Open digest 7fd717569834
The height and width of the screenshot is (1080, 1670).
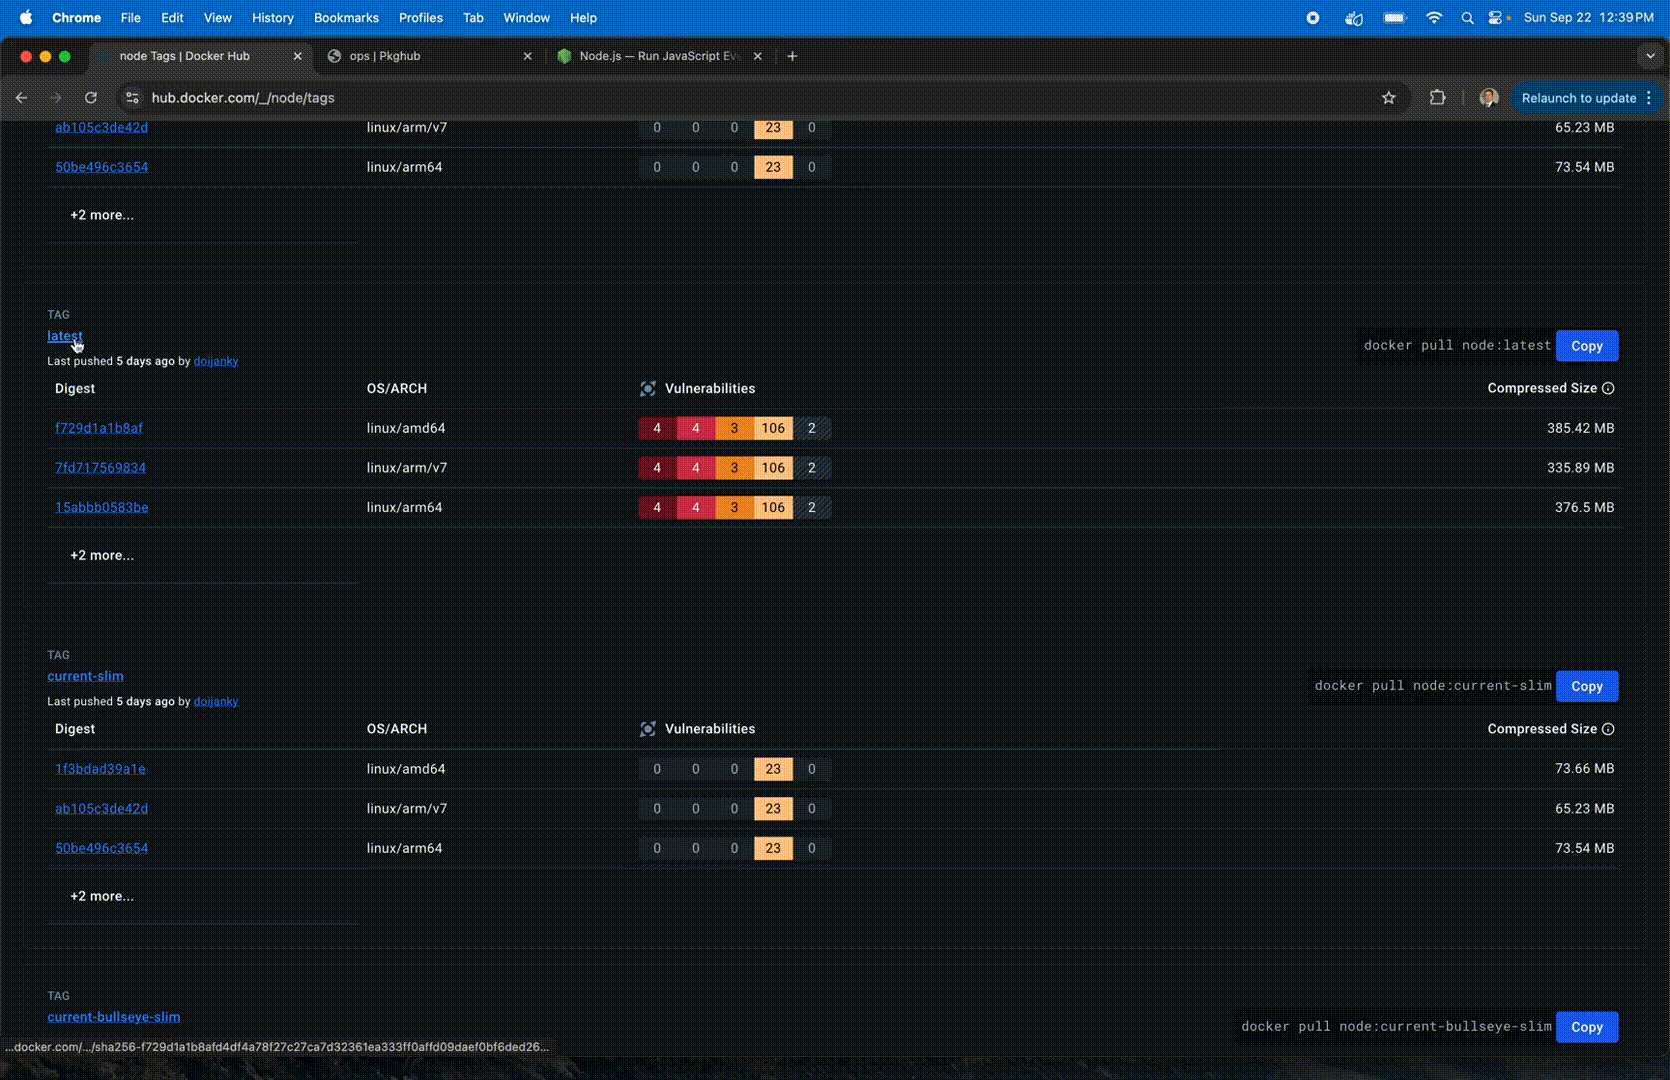tap(100, 468)
